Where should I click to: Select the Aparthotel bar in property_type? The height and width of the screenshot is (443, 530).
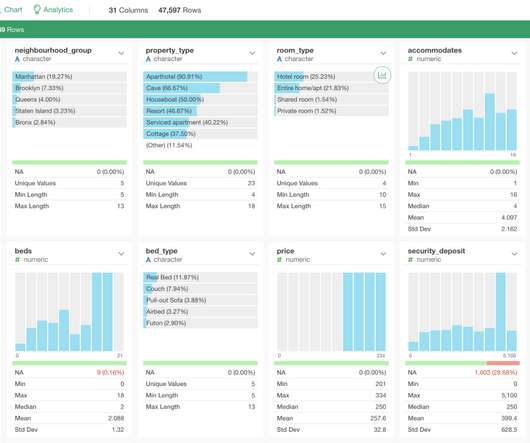tap(200, 76)
